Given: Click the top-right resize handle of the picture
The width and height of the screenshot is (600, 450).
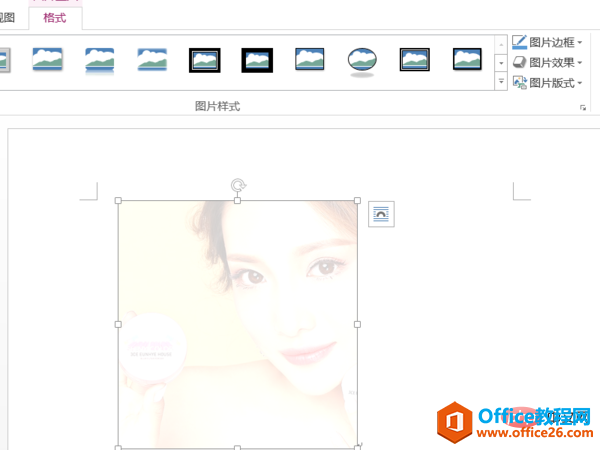Looking at the screenshot, I should [x=357, y=201].
